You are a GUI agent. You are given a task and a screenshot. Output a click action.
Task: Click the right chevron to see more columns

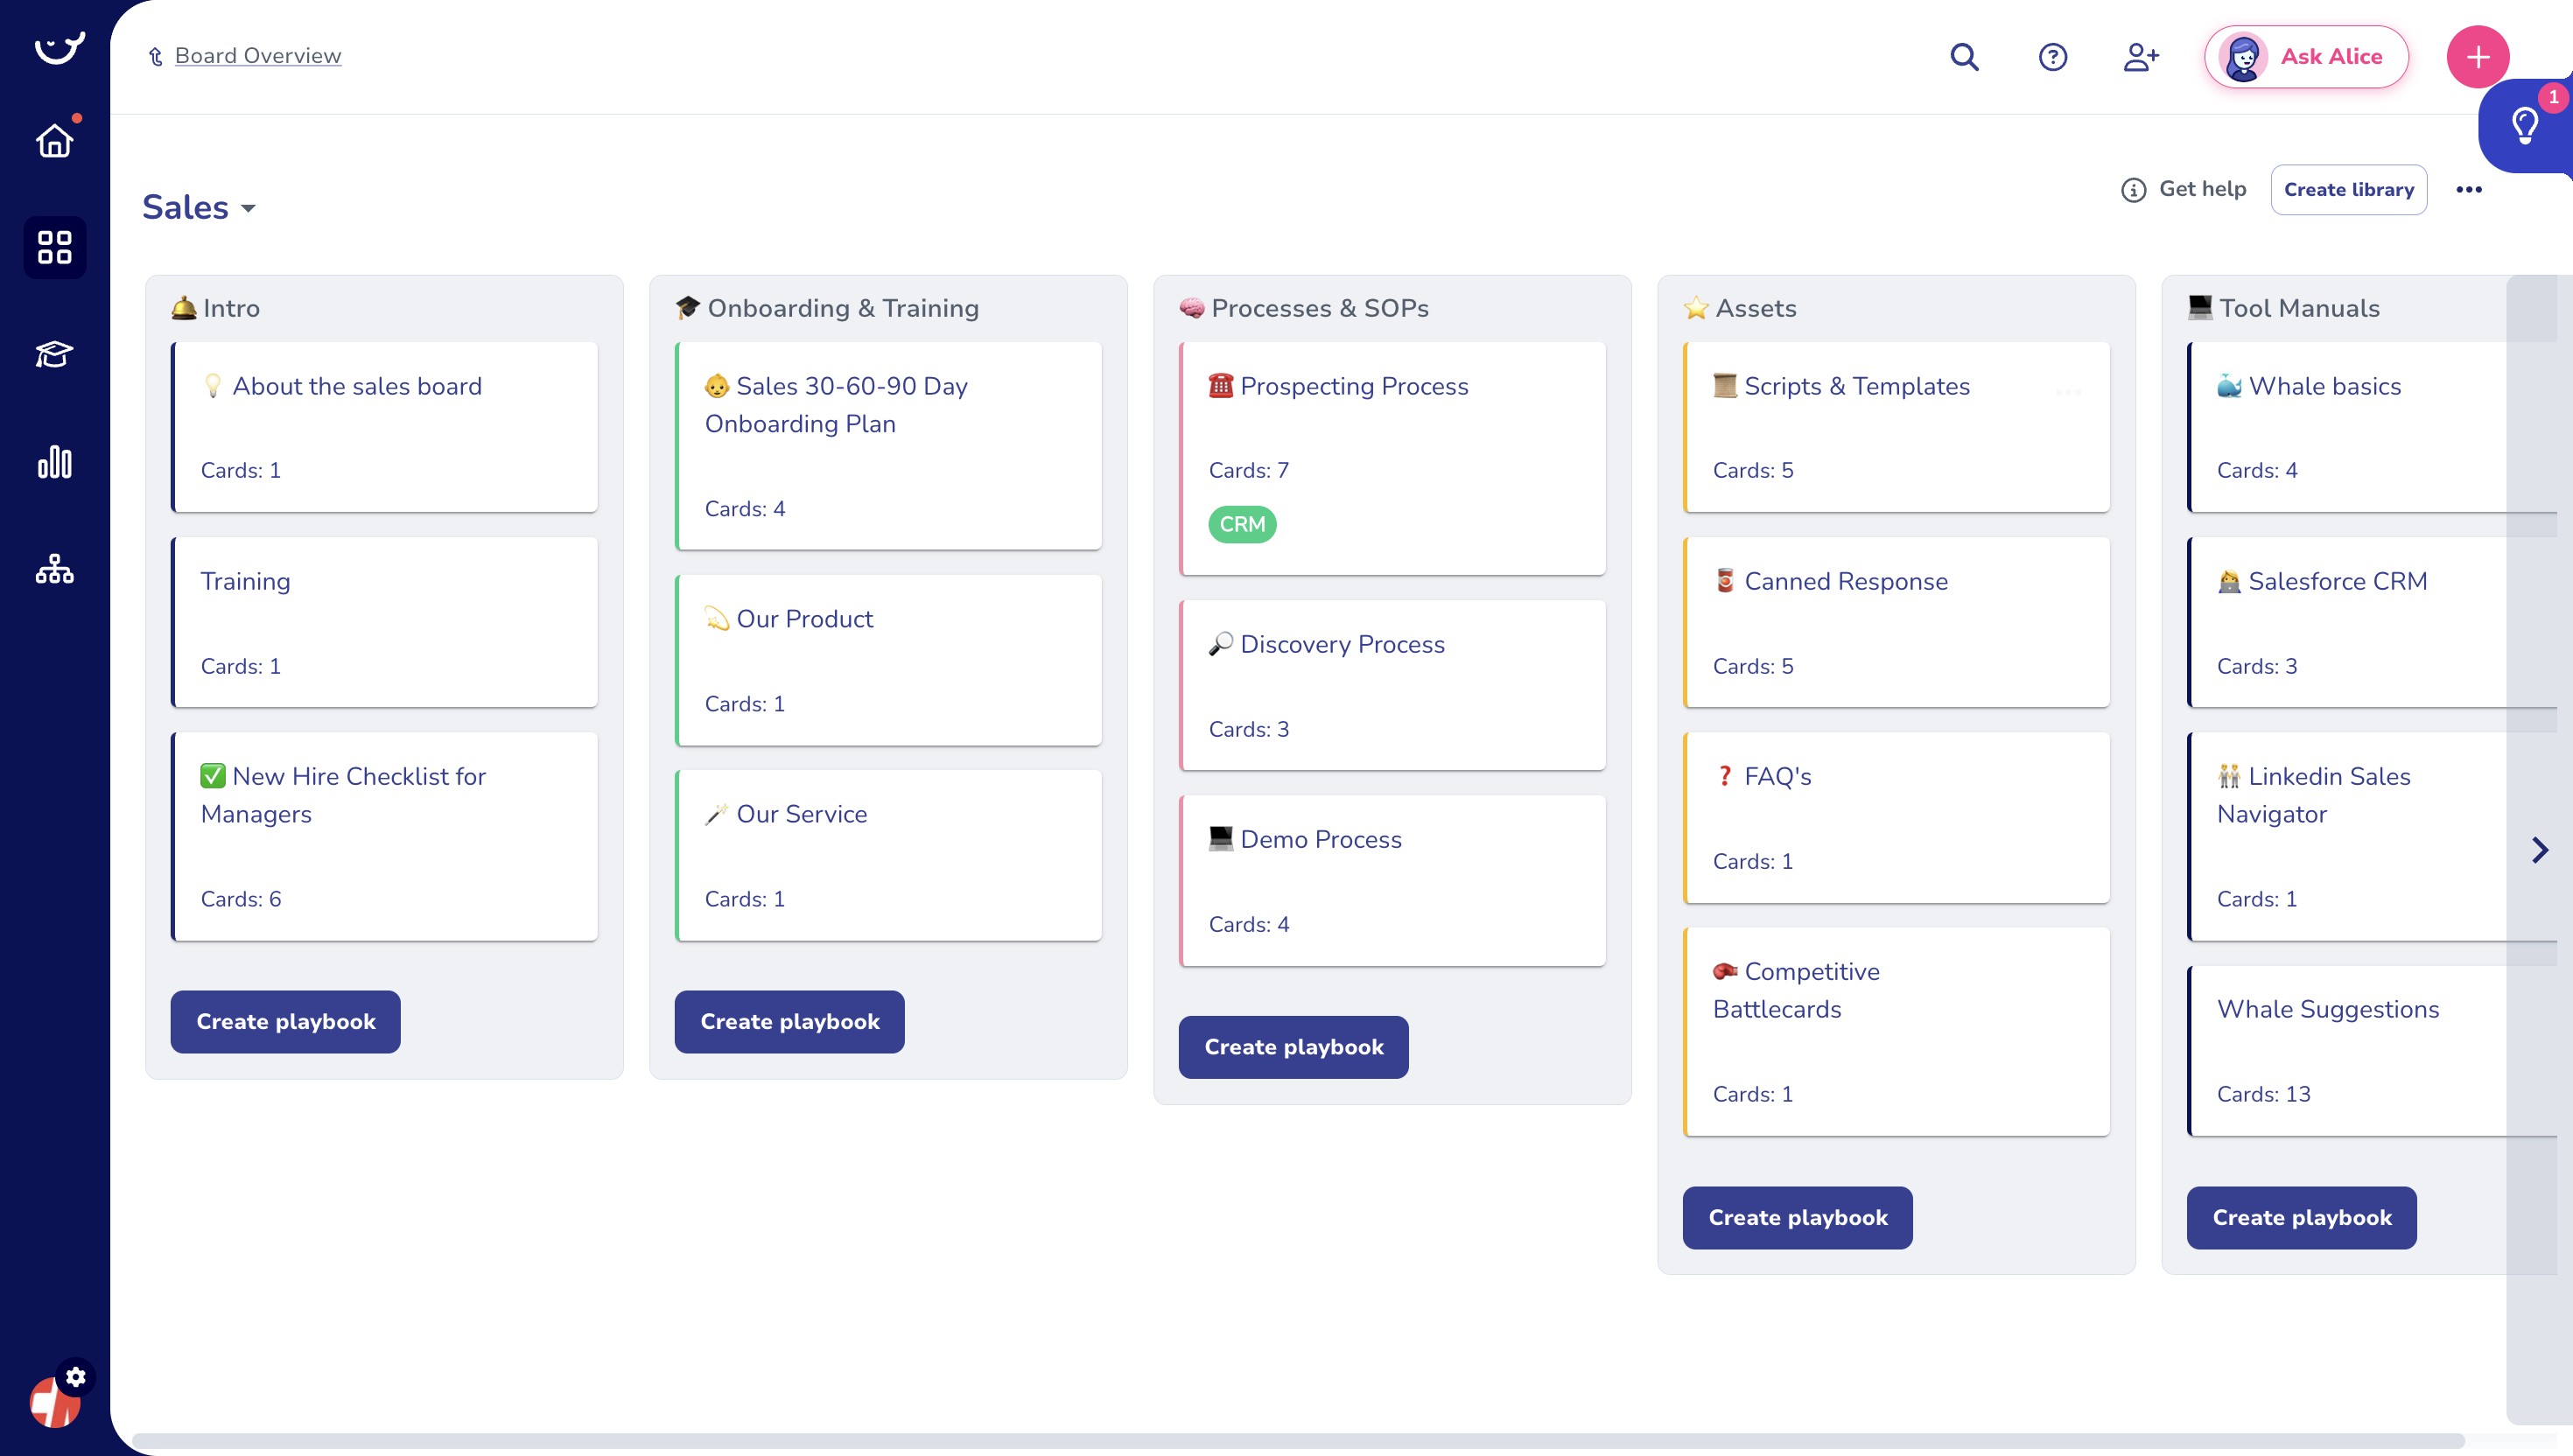[2540, 849]
